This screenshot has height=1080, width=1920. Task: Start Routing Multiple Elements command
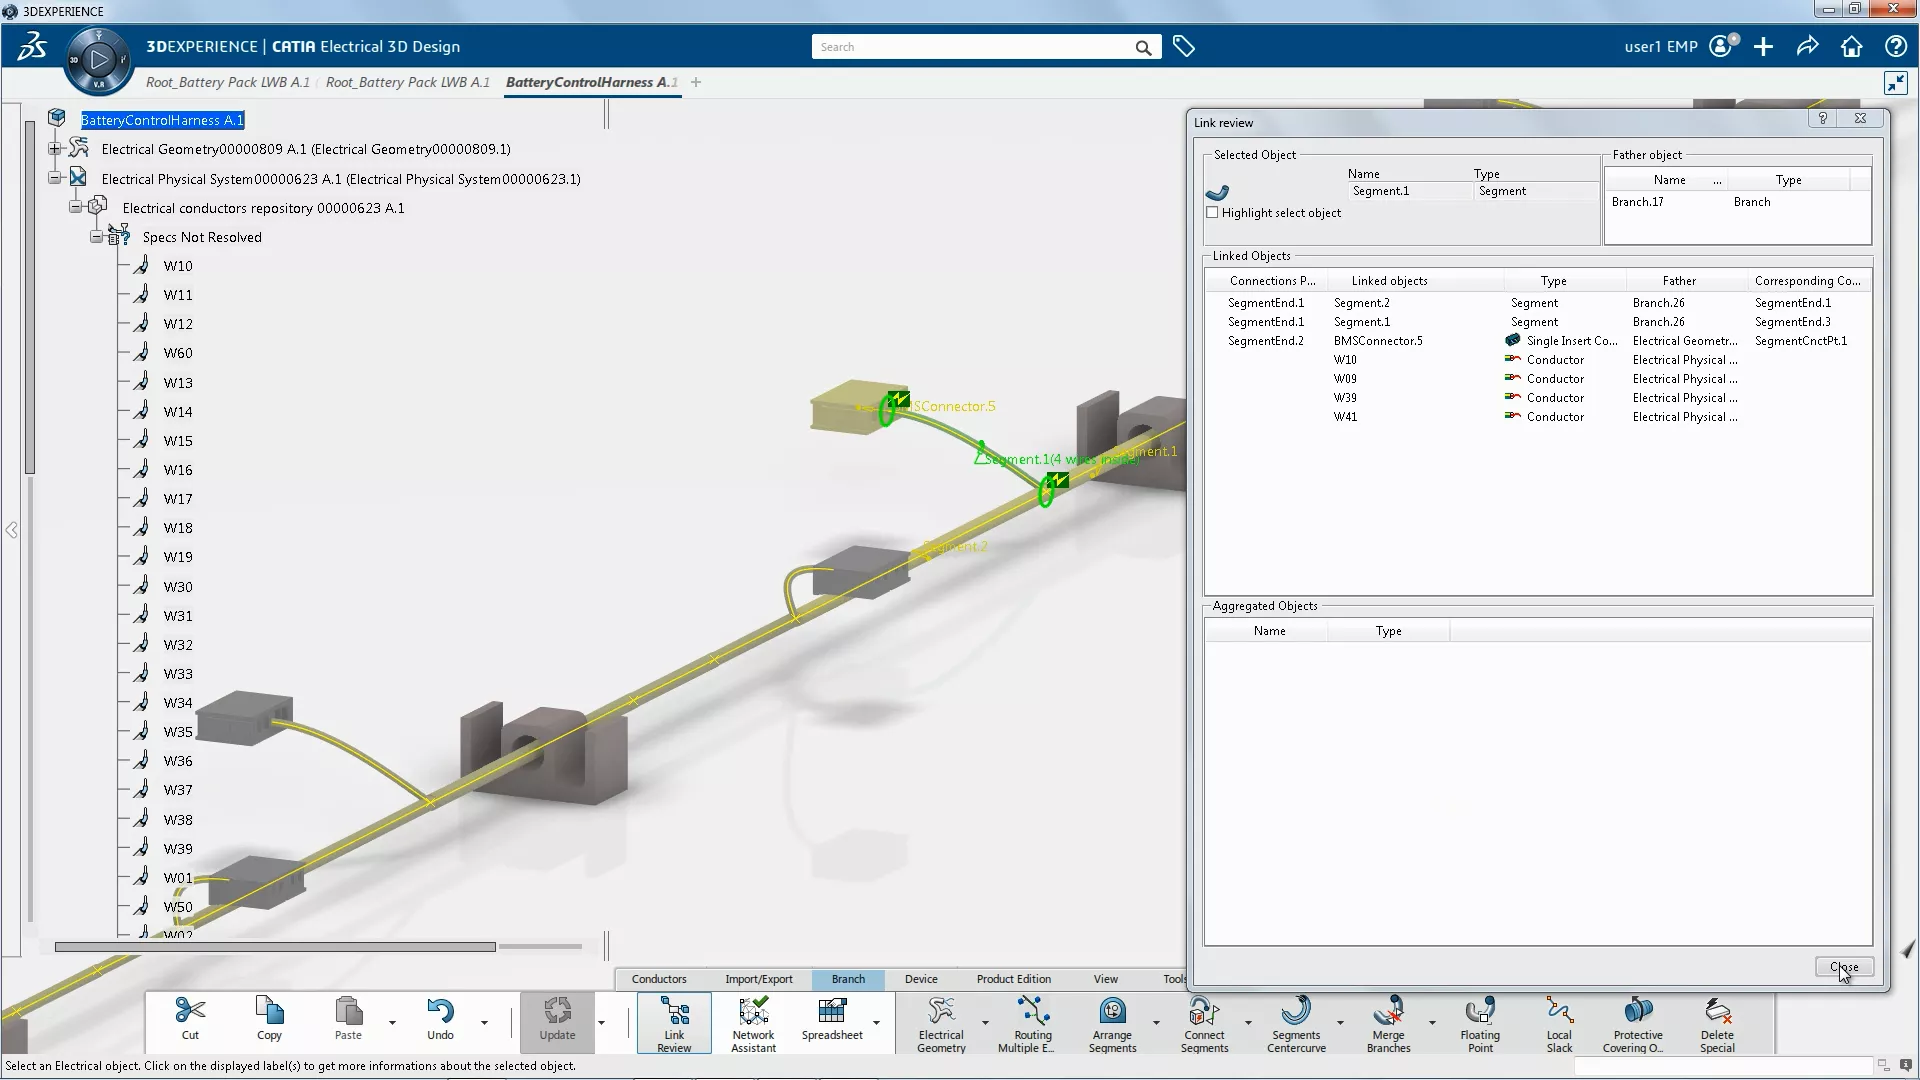click(x=1033, y=1023)
